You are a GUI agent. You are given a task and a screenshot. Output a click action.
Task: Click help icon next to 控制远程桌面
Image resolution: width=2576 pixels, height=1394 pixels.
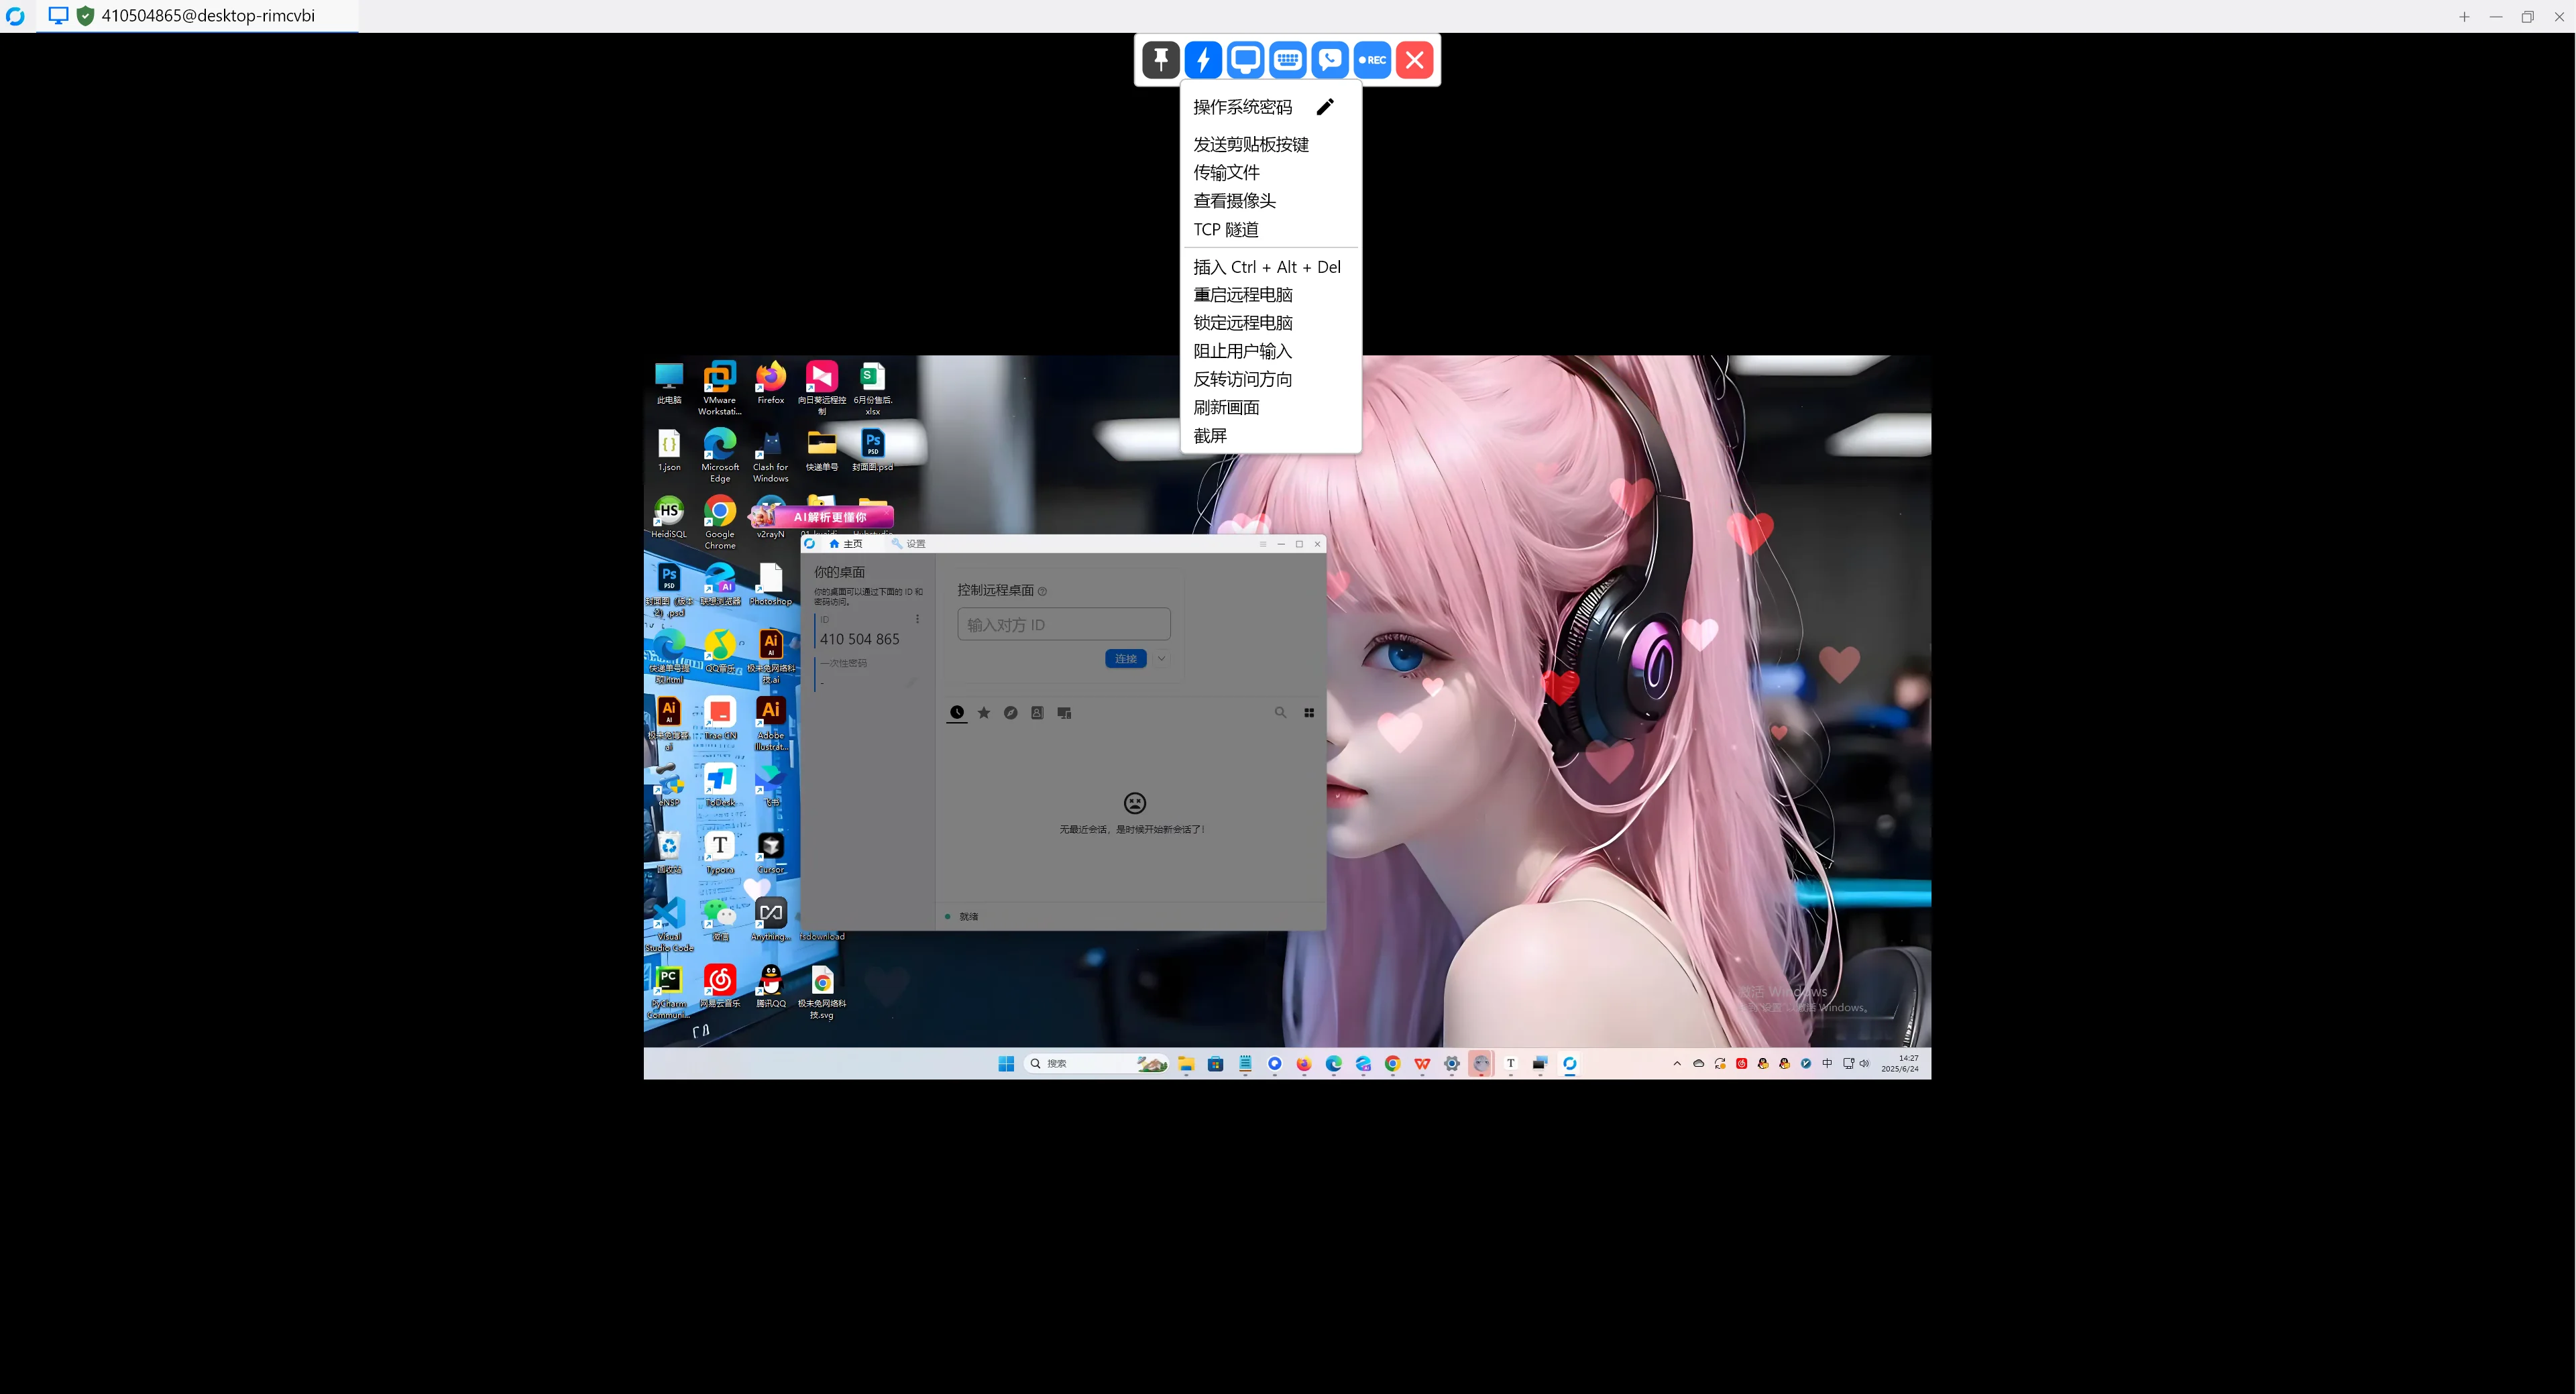click(x=1042, y=591)
